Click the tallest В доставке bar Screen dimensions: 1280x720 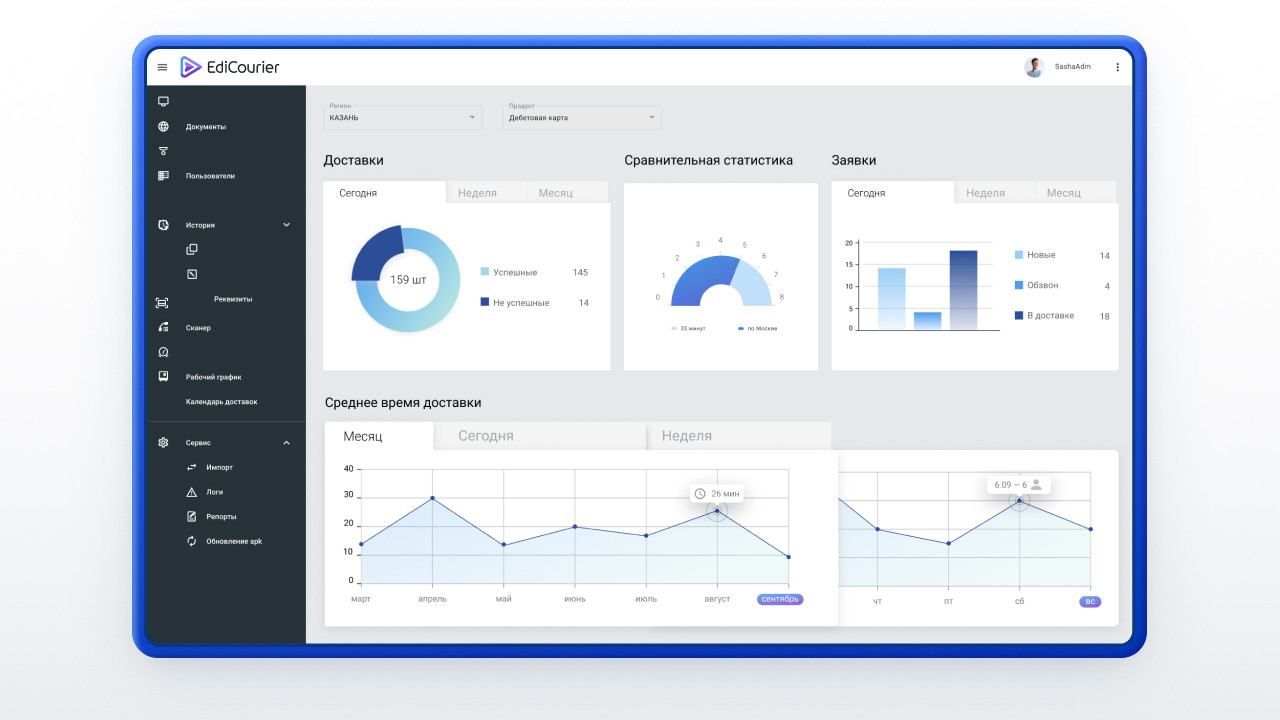963,290
